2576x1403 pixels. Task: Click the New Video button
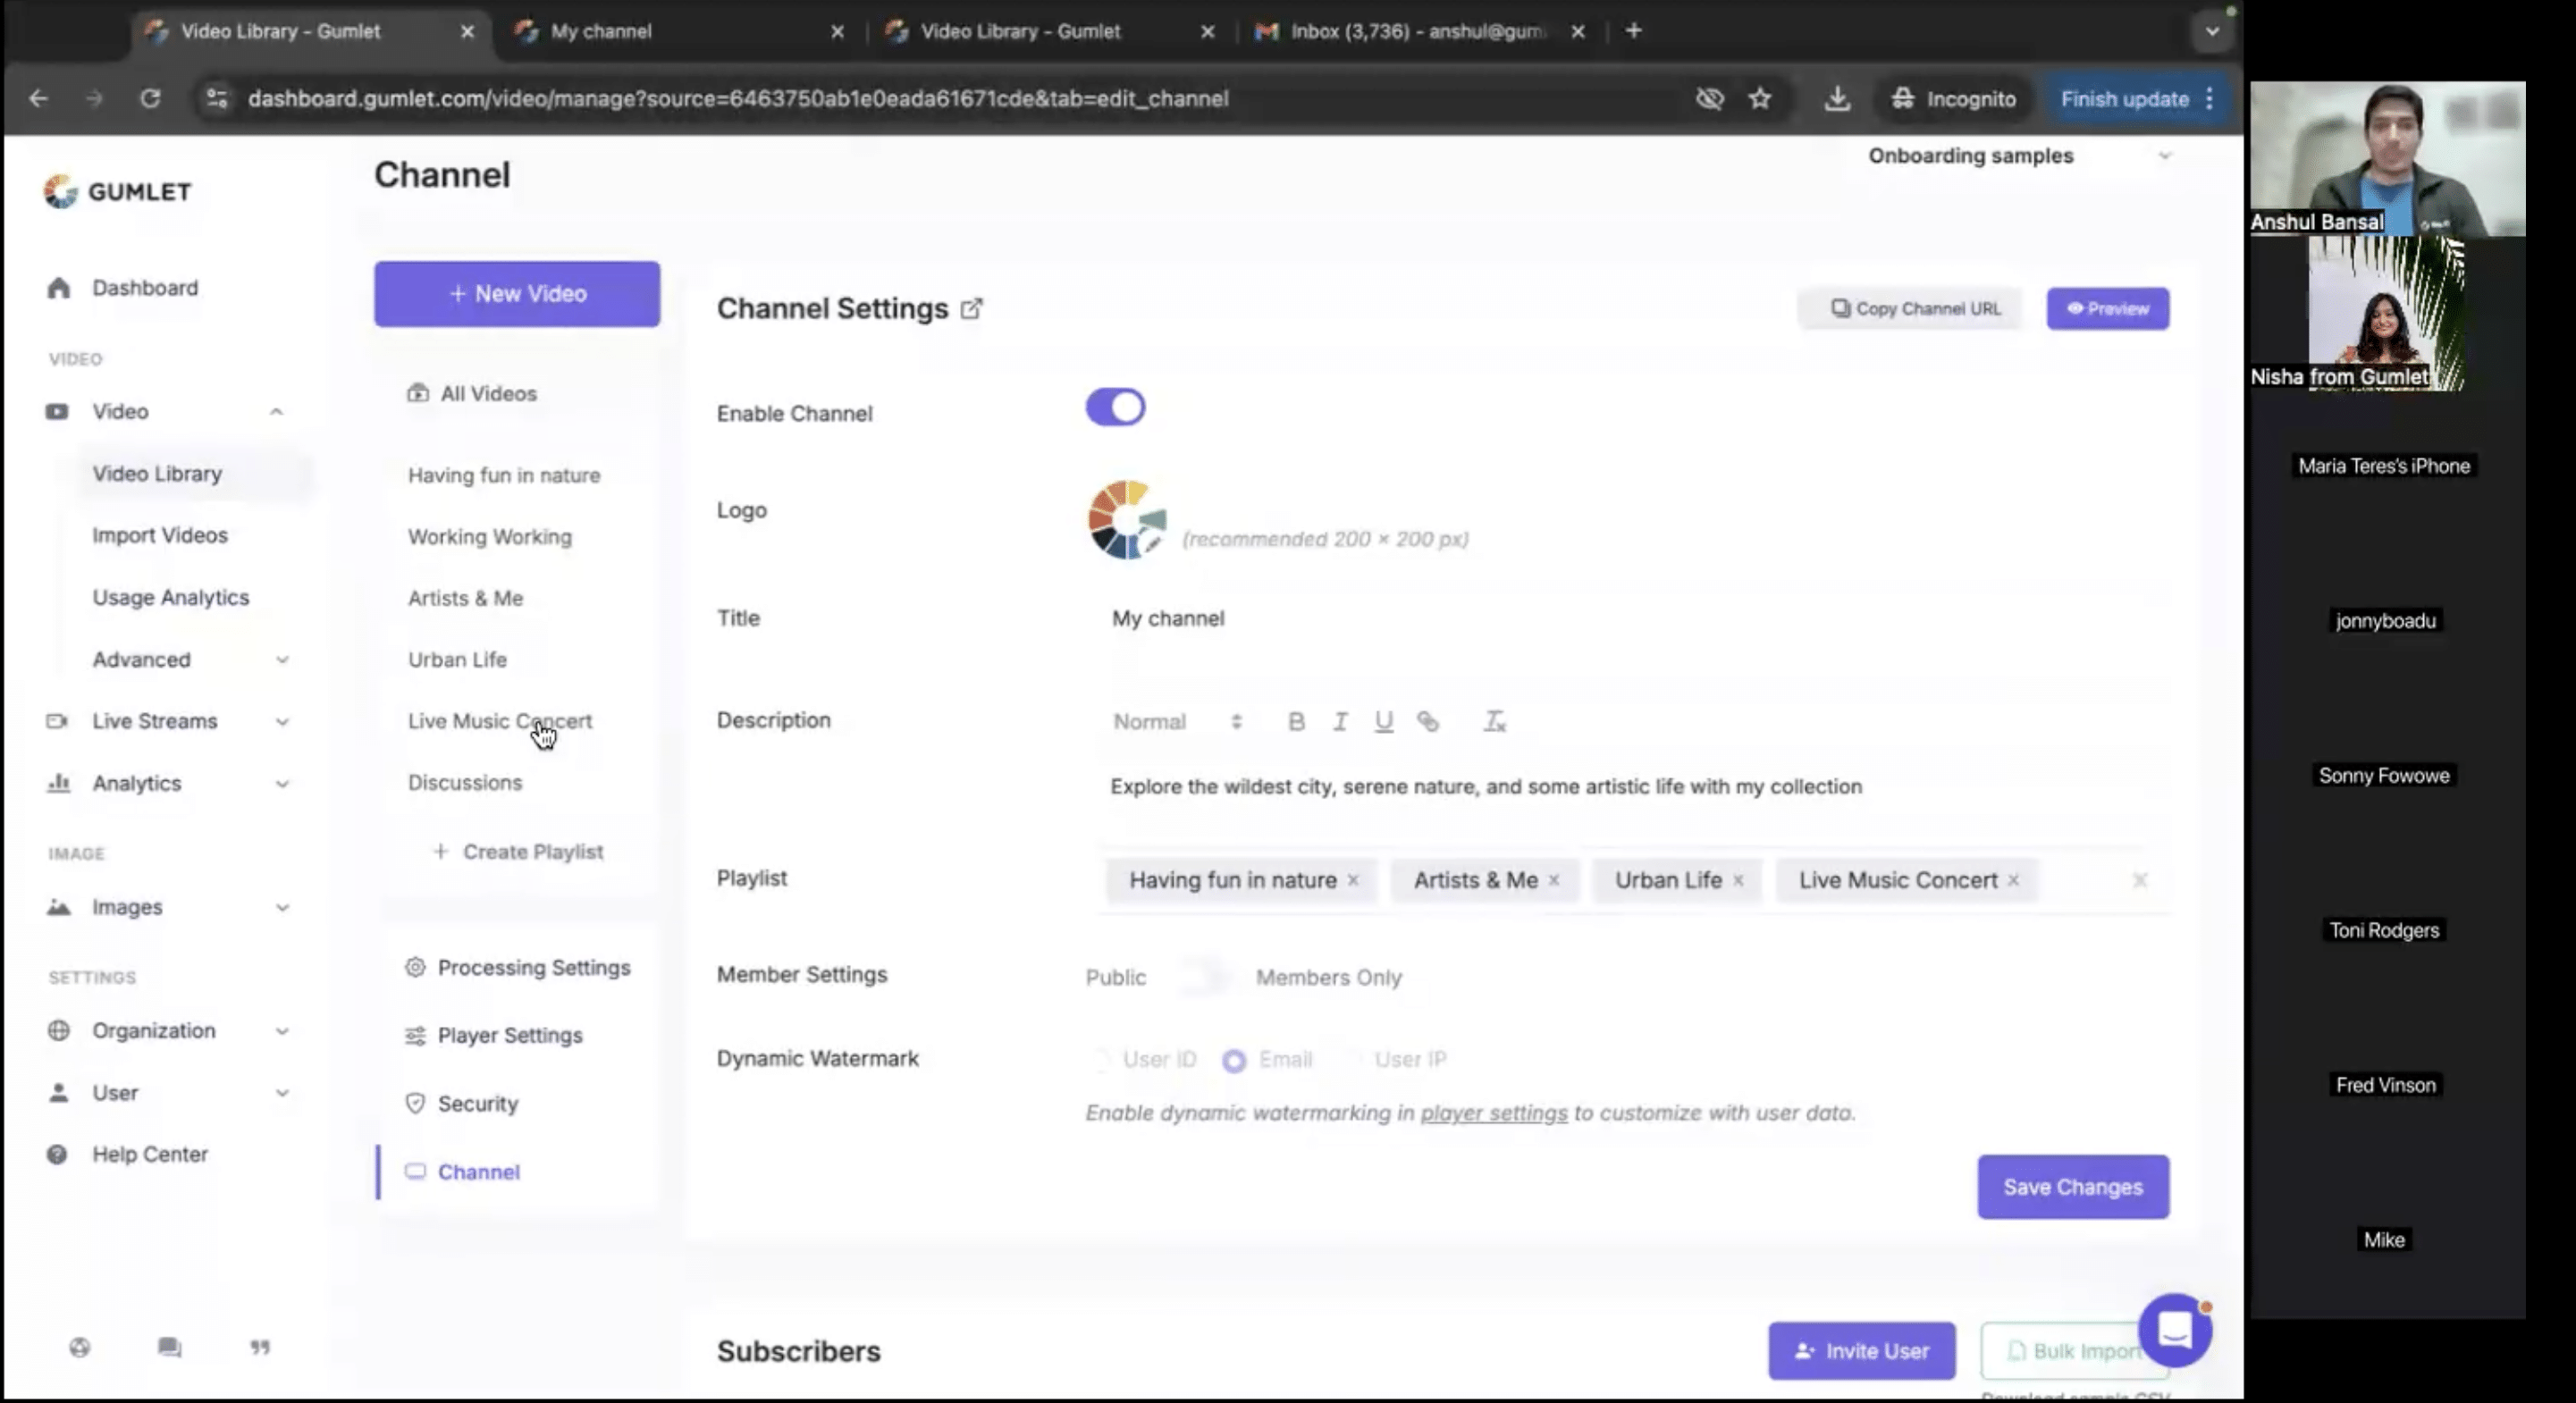click(x=517, y=294)
